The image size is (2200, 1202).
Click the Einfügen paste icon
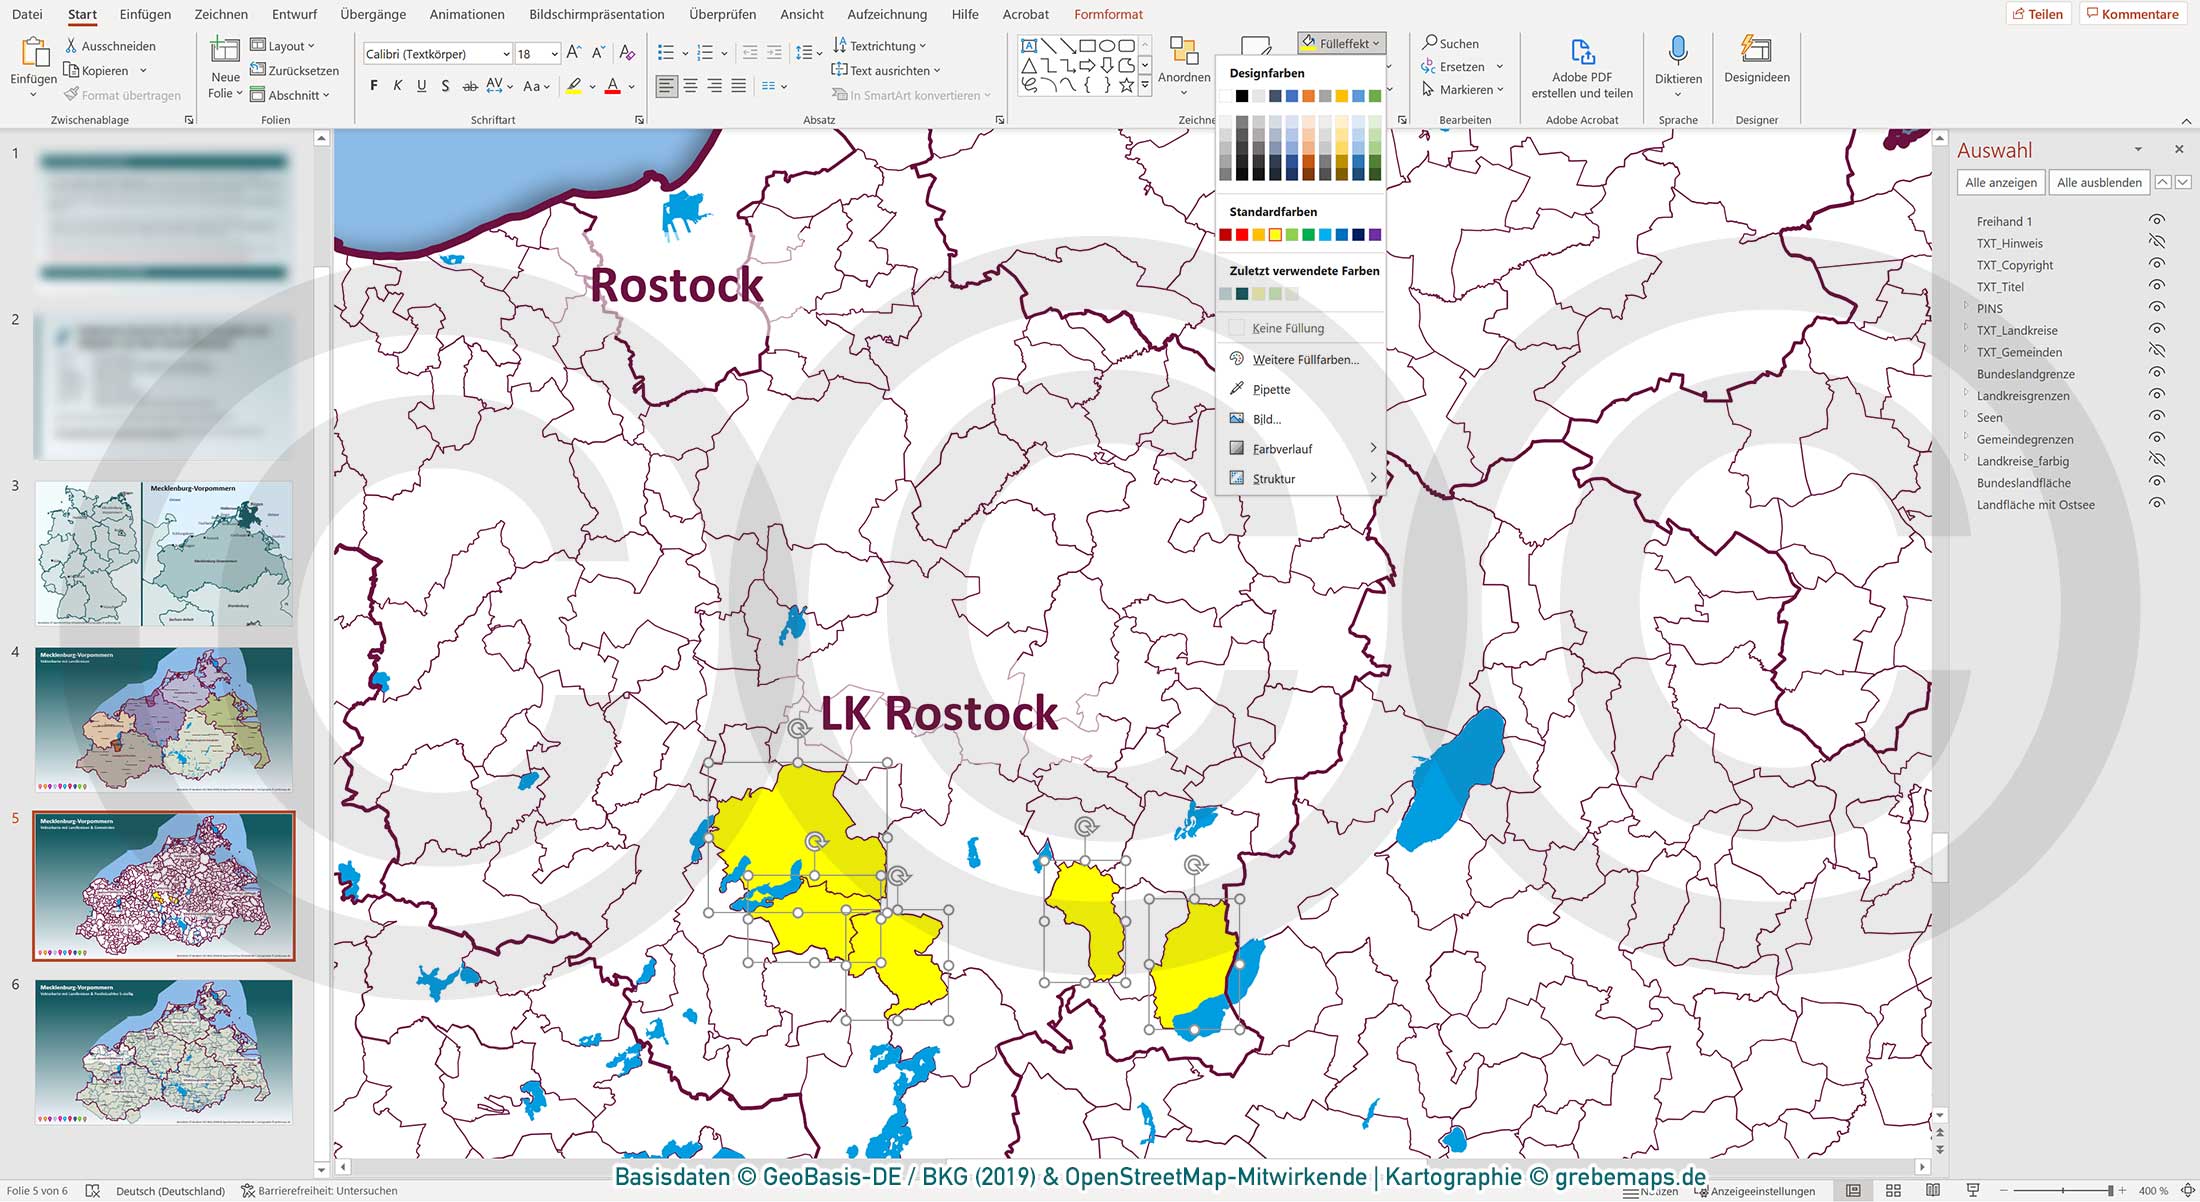point(34,52)
